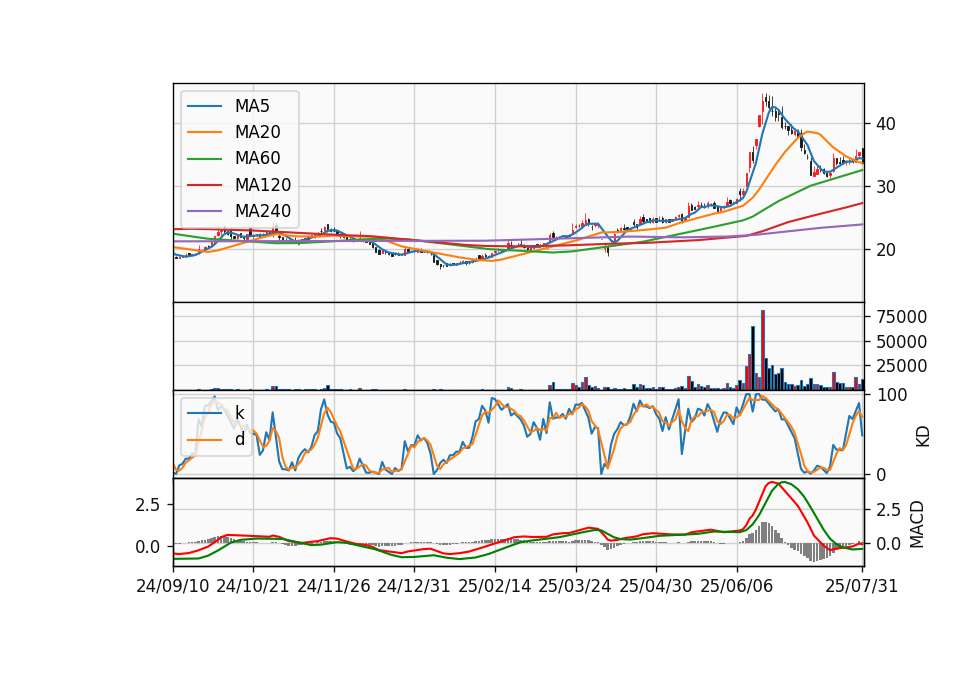Click the 25/02/14 date axis label

click(x=495, y=587)
